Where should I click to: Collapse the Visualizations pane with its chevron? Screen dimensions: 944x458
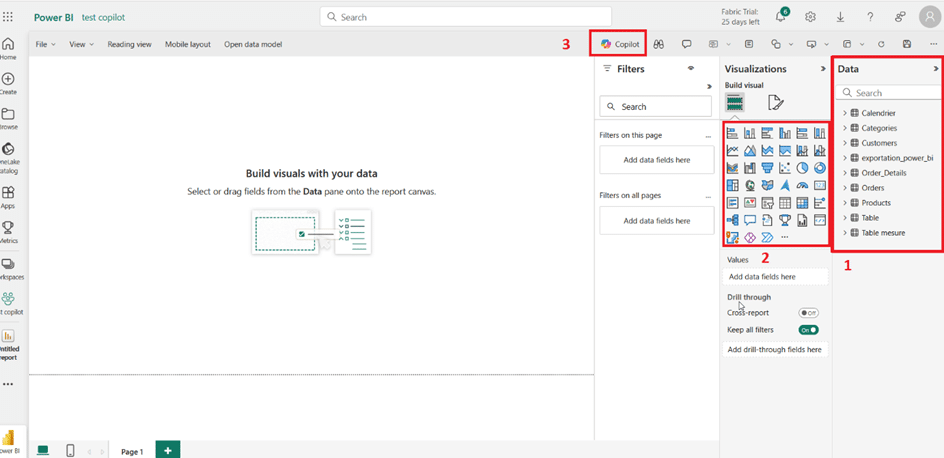click(x=823, y=69)
